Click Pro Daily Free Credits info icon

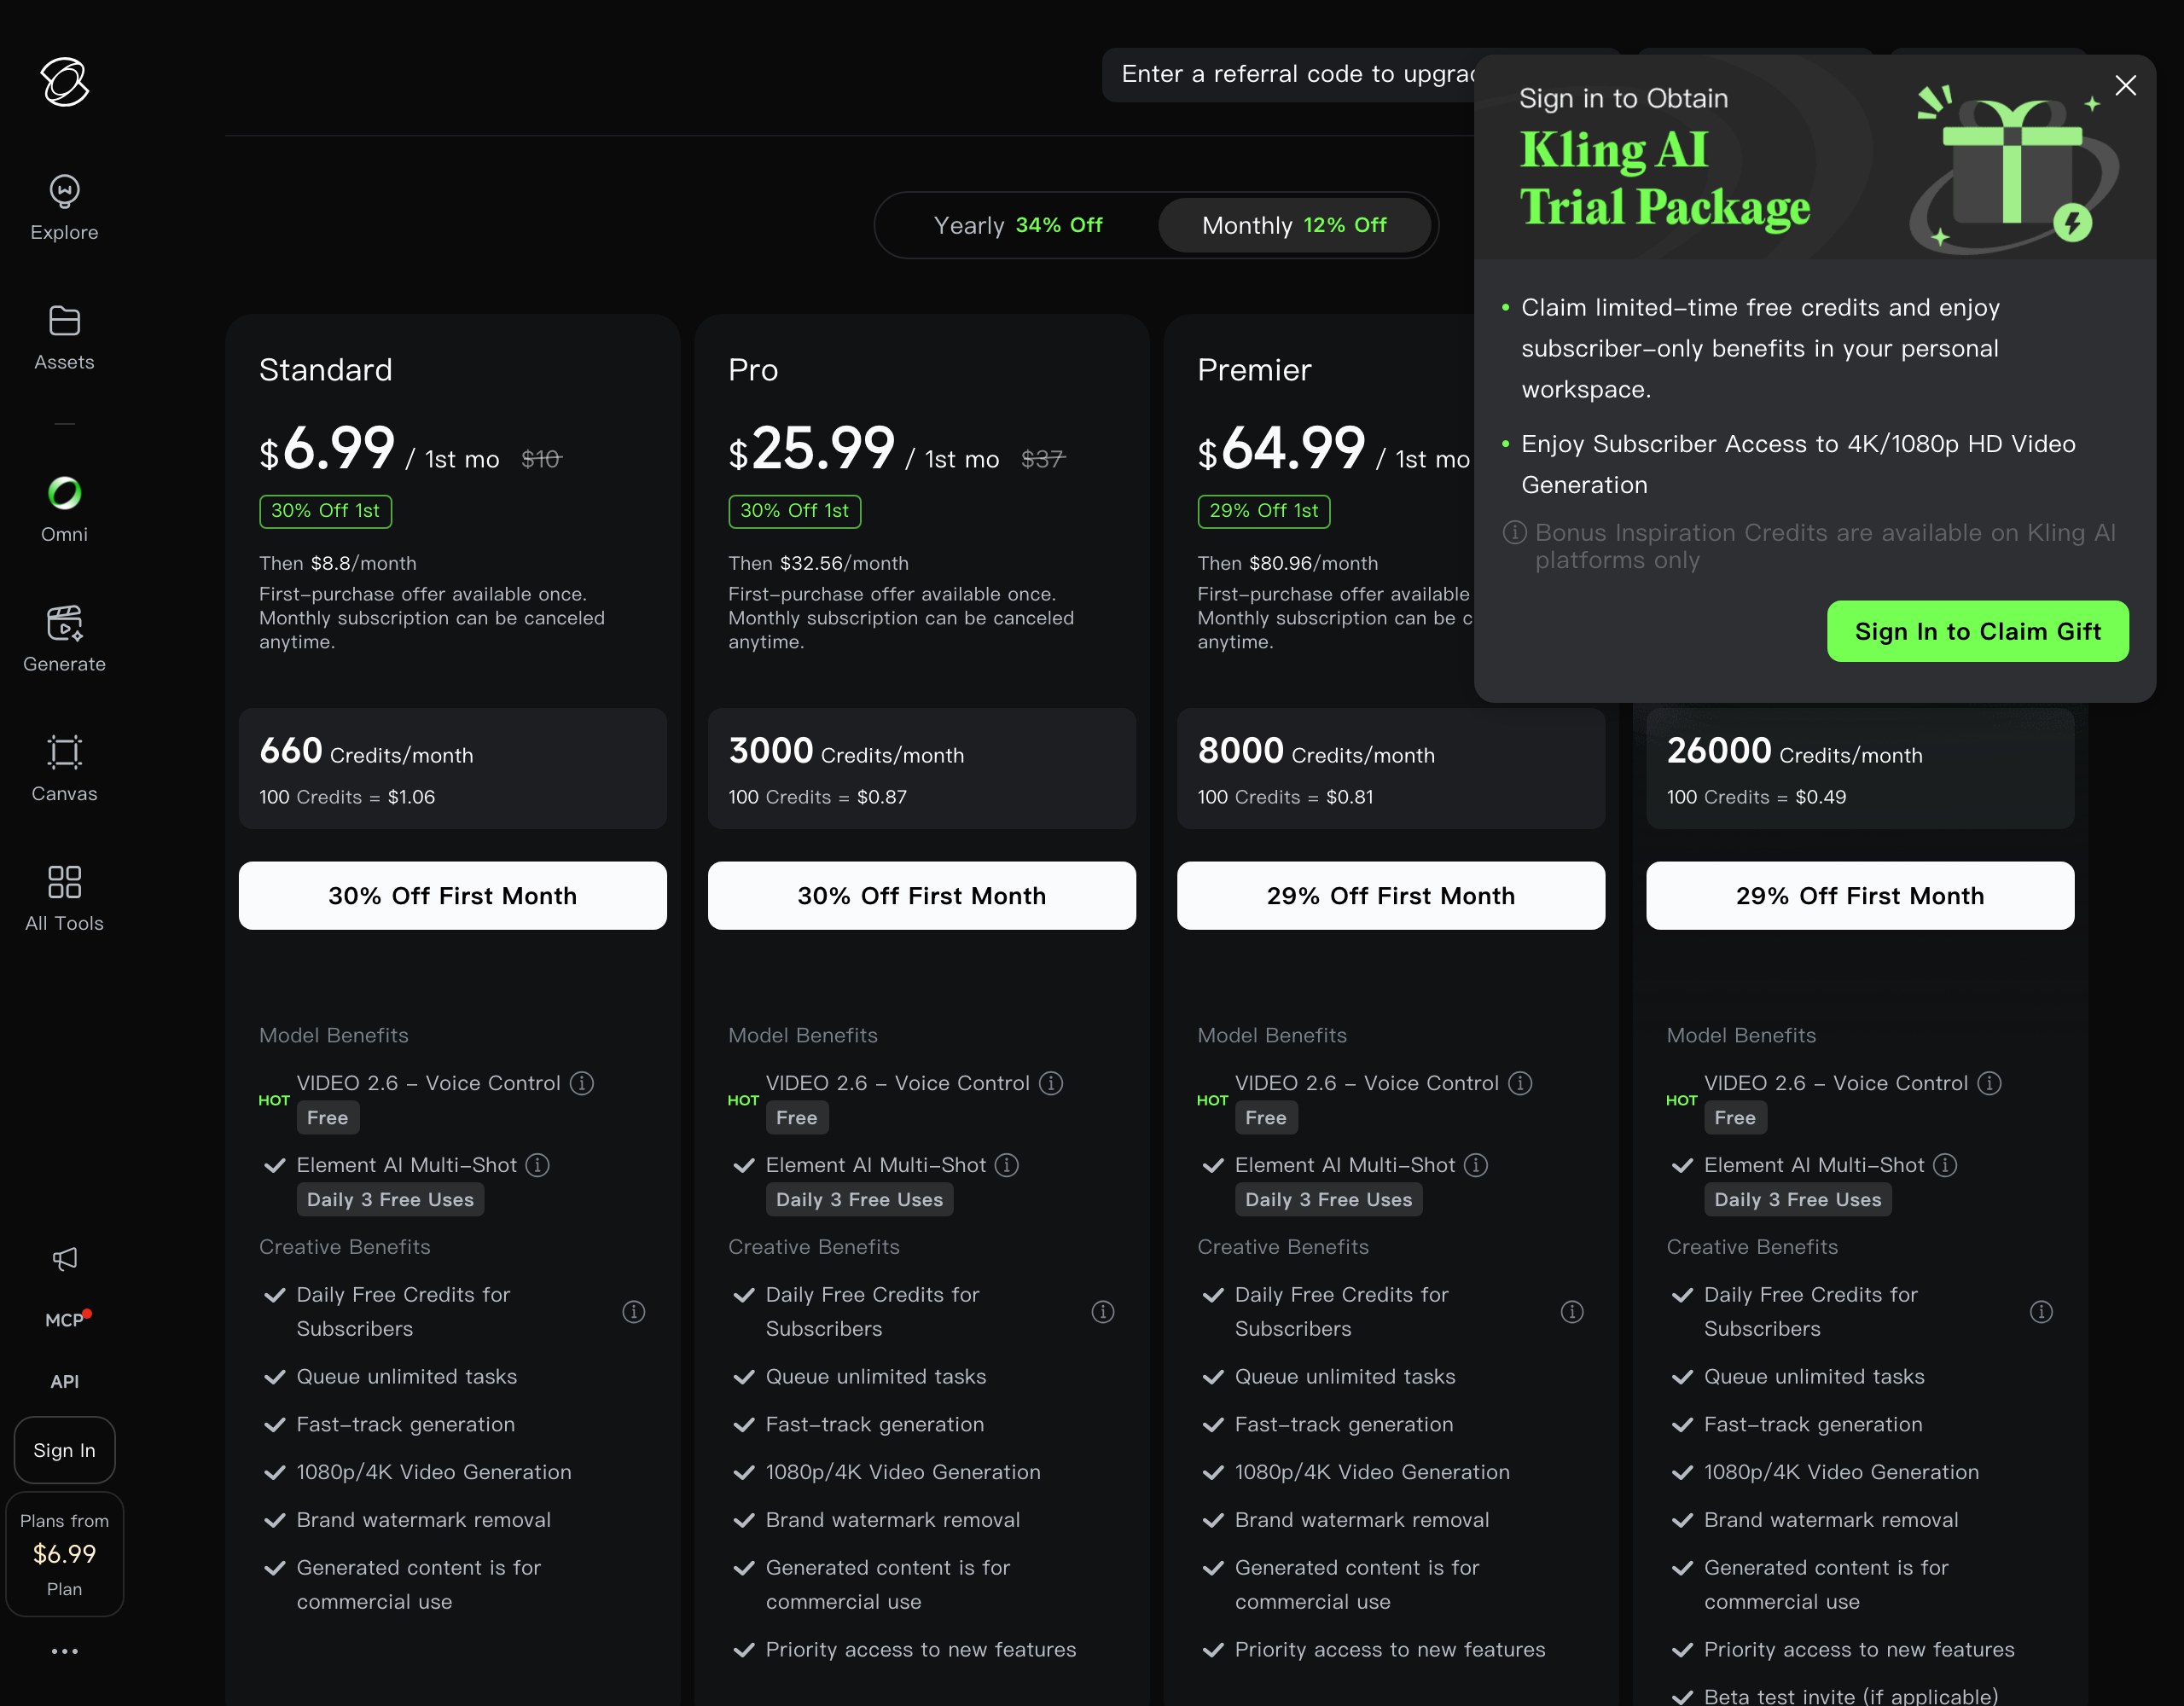point(1103,1311)
